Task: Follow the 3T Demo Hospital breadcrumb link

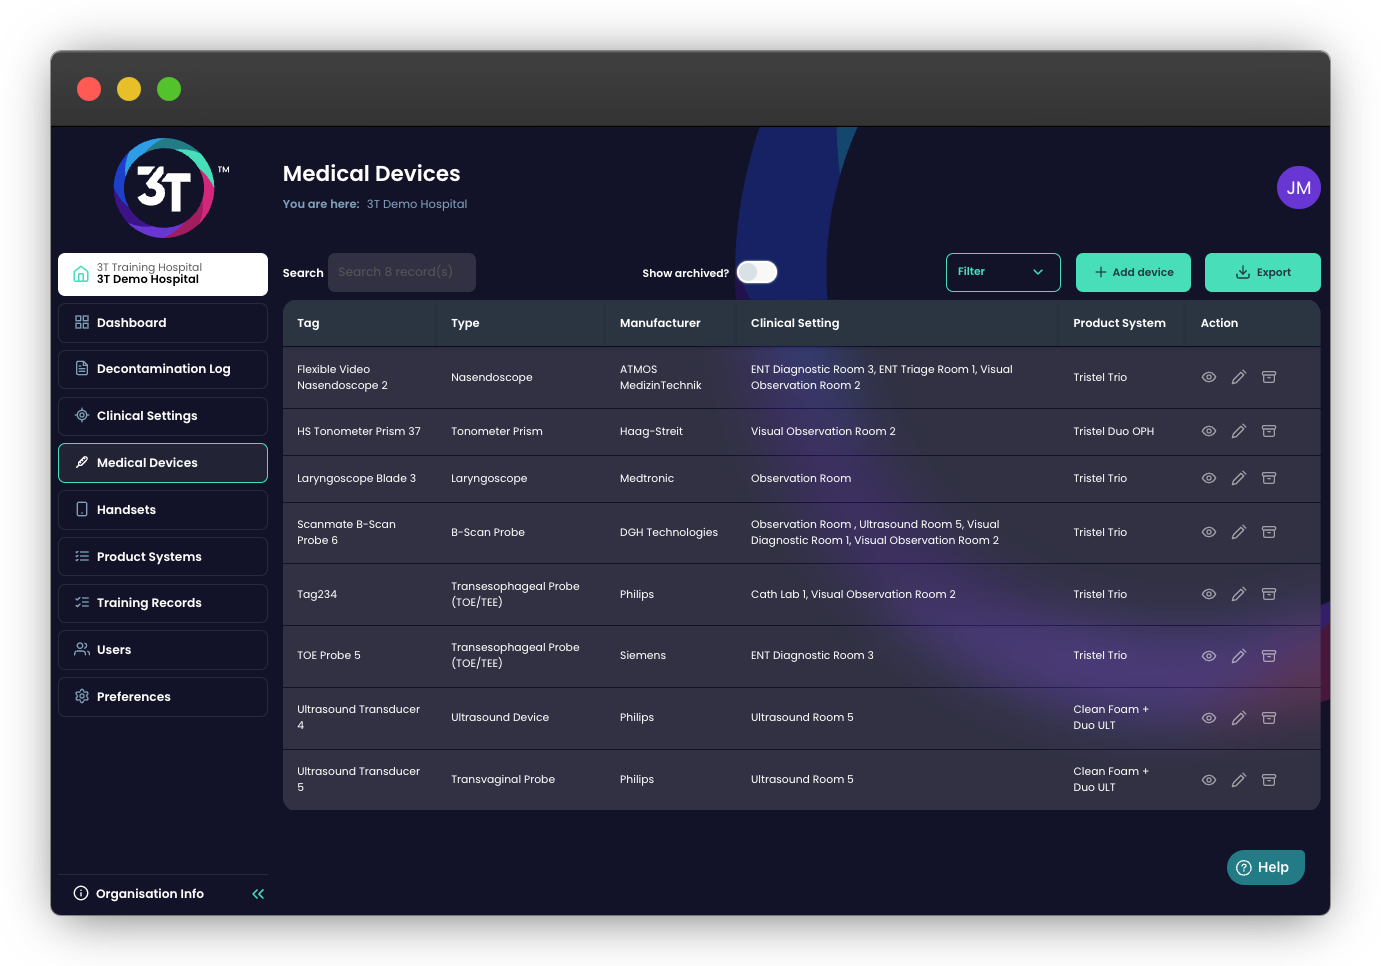Action: click(x=417, y=204)
